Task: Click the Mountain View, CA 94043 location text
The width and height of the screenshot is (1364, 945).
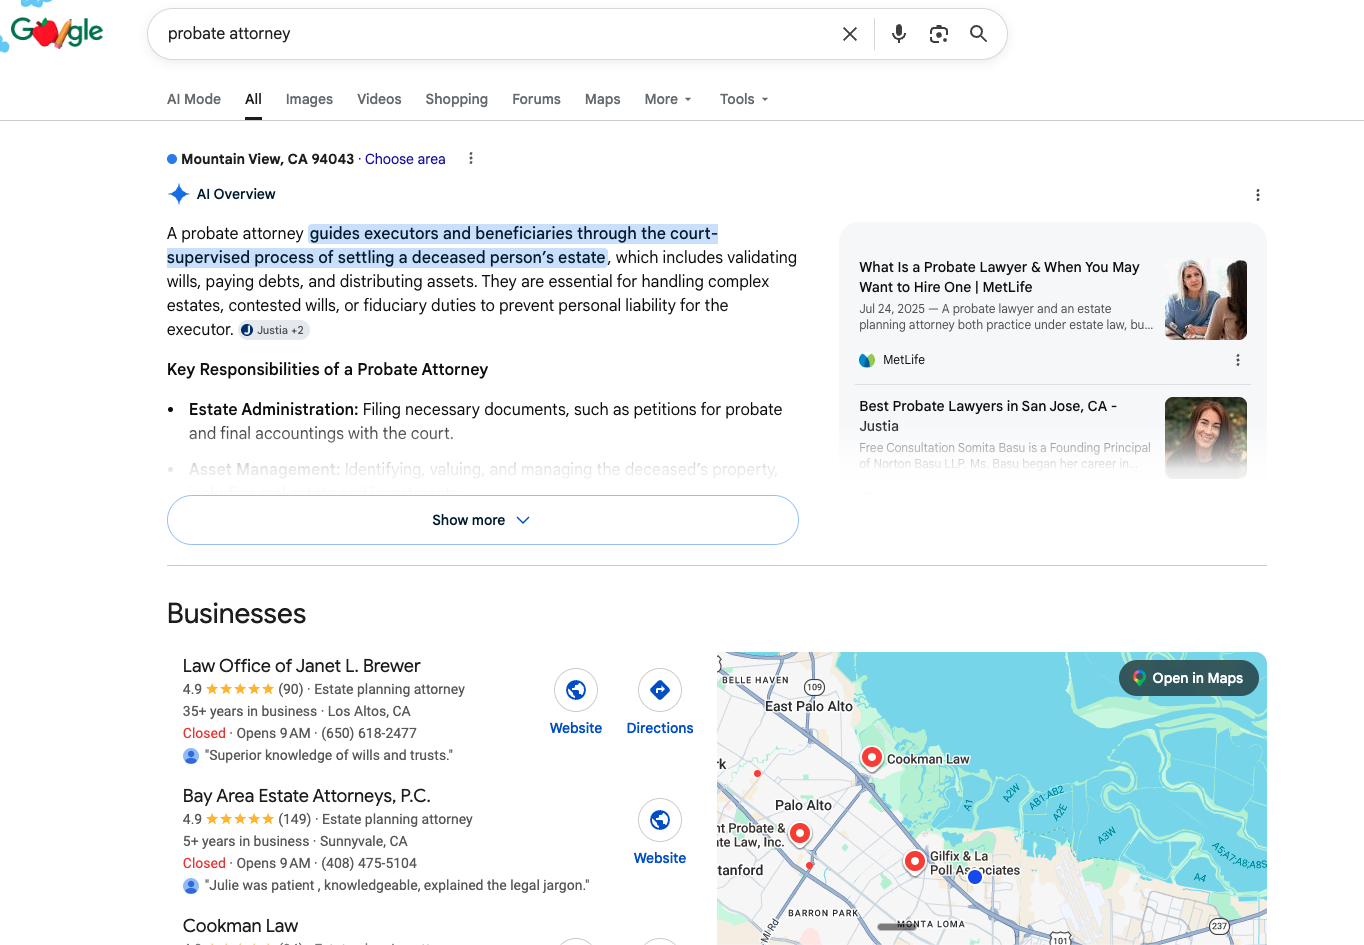Action: tap(267, 159)
